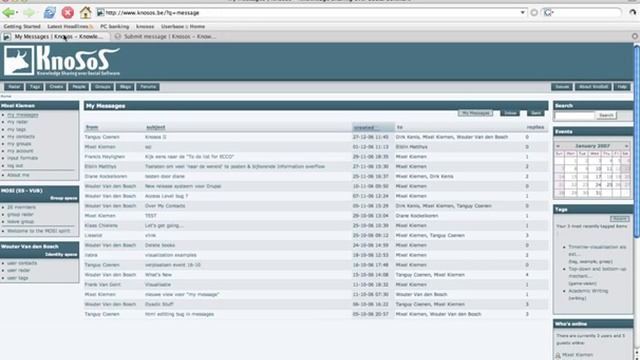Click the site icon in the address bar

(100, 13)
